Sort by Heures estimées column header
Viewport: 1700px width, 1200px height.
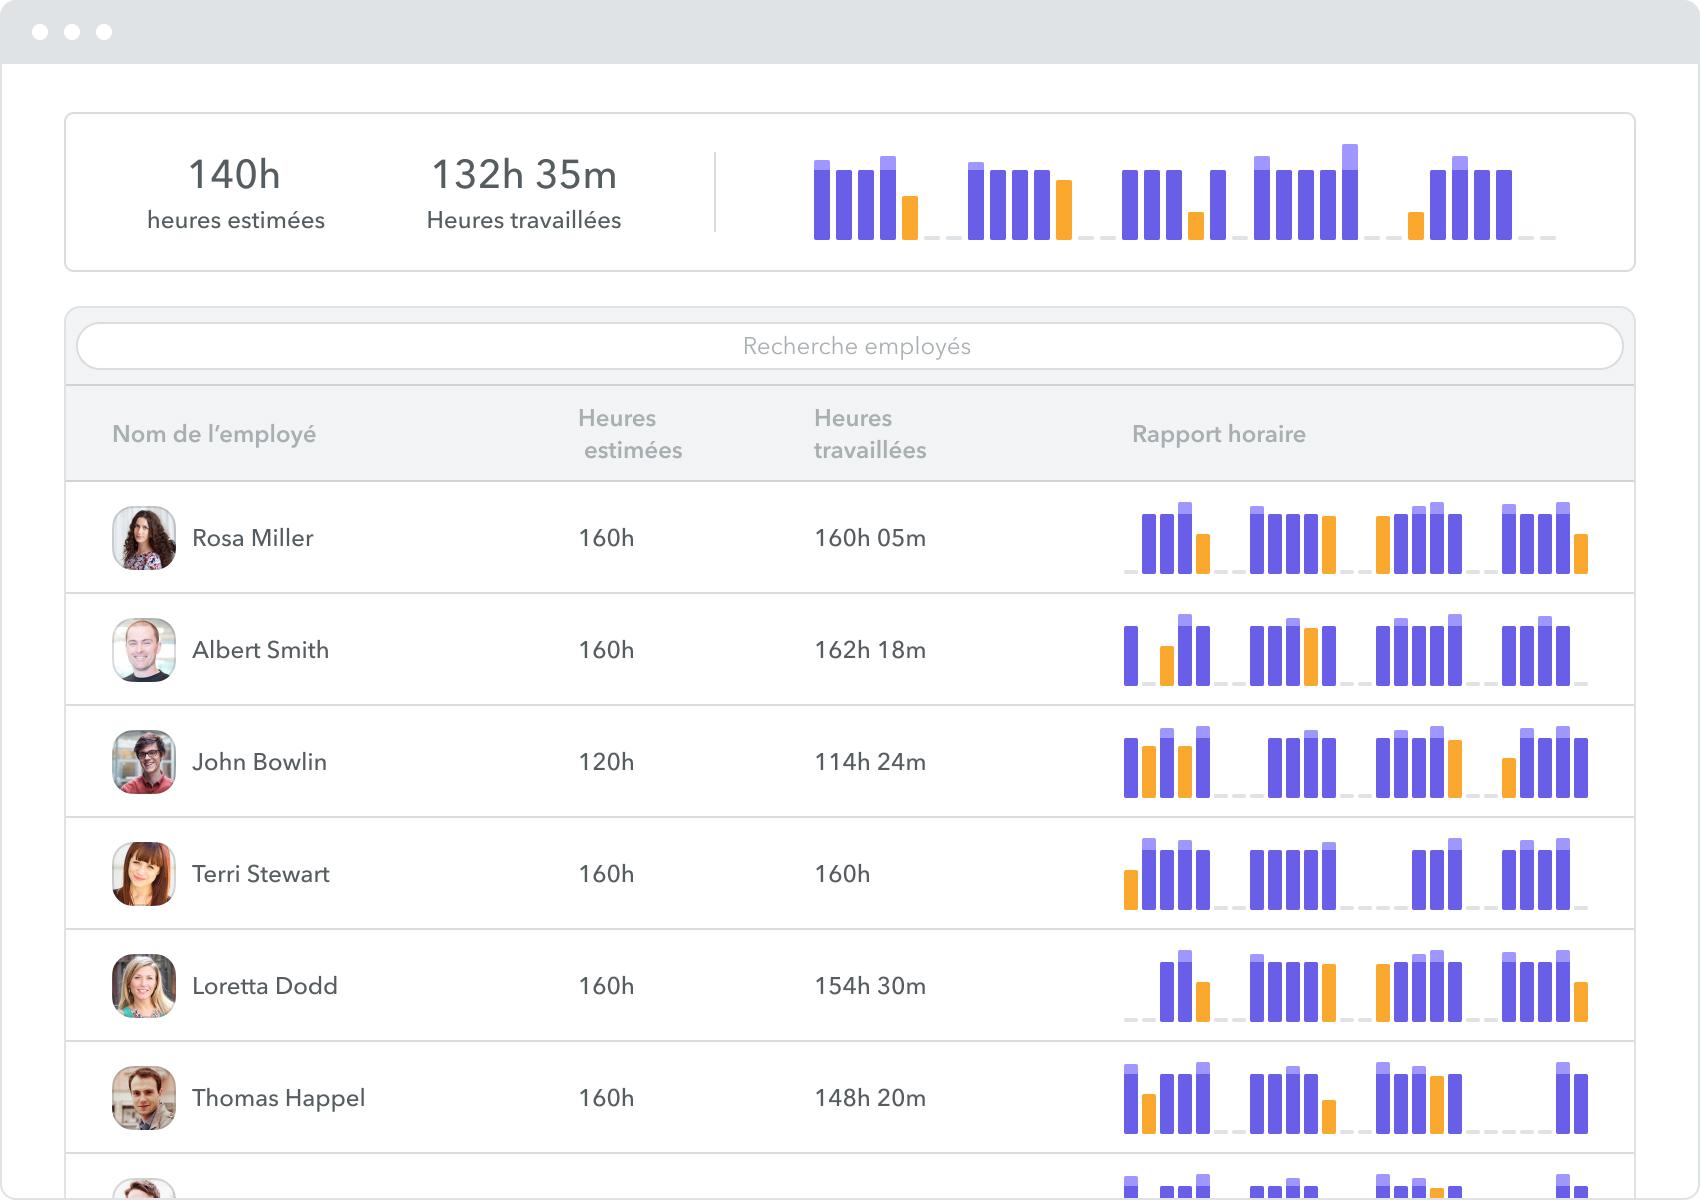click(630, 434)
